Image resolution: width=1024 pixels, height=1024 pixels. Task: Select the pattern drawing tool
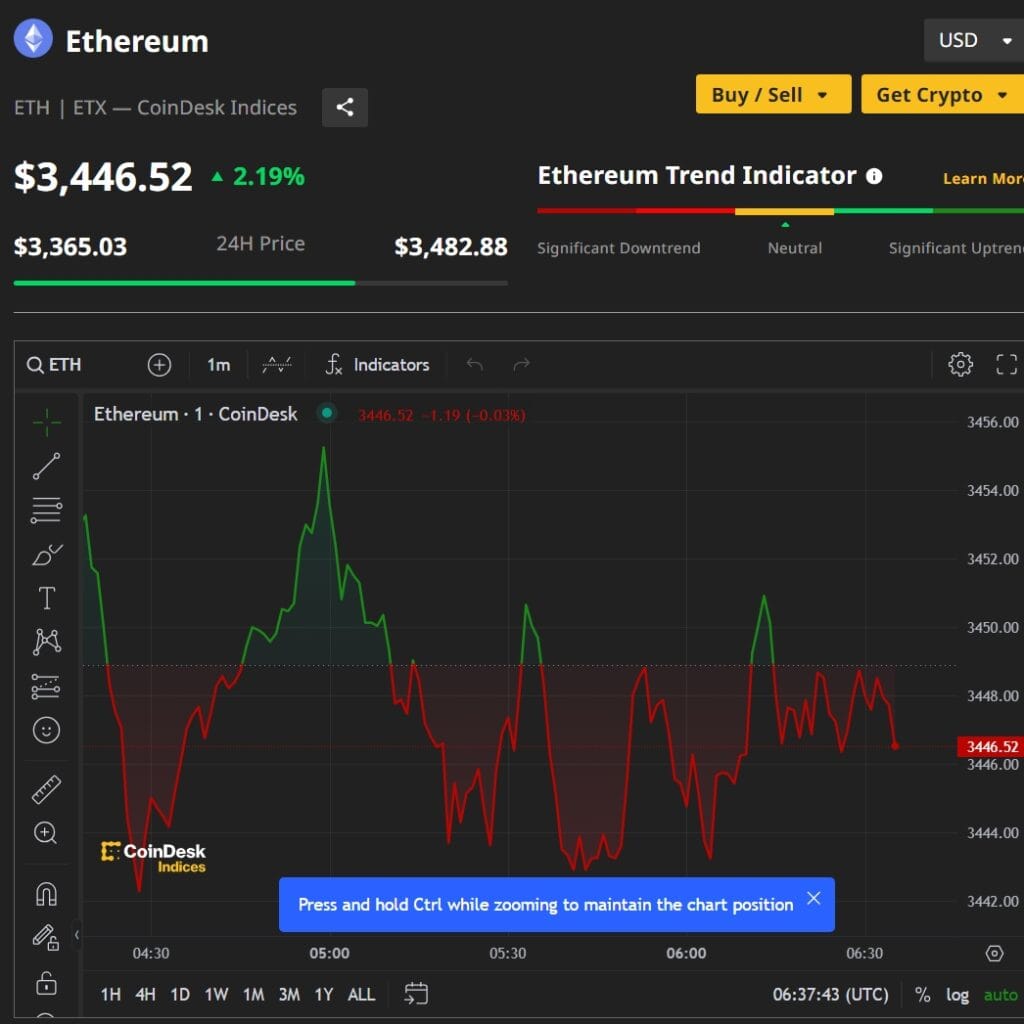pyautogui.click(x=46, y=642)
